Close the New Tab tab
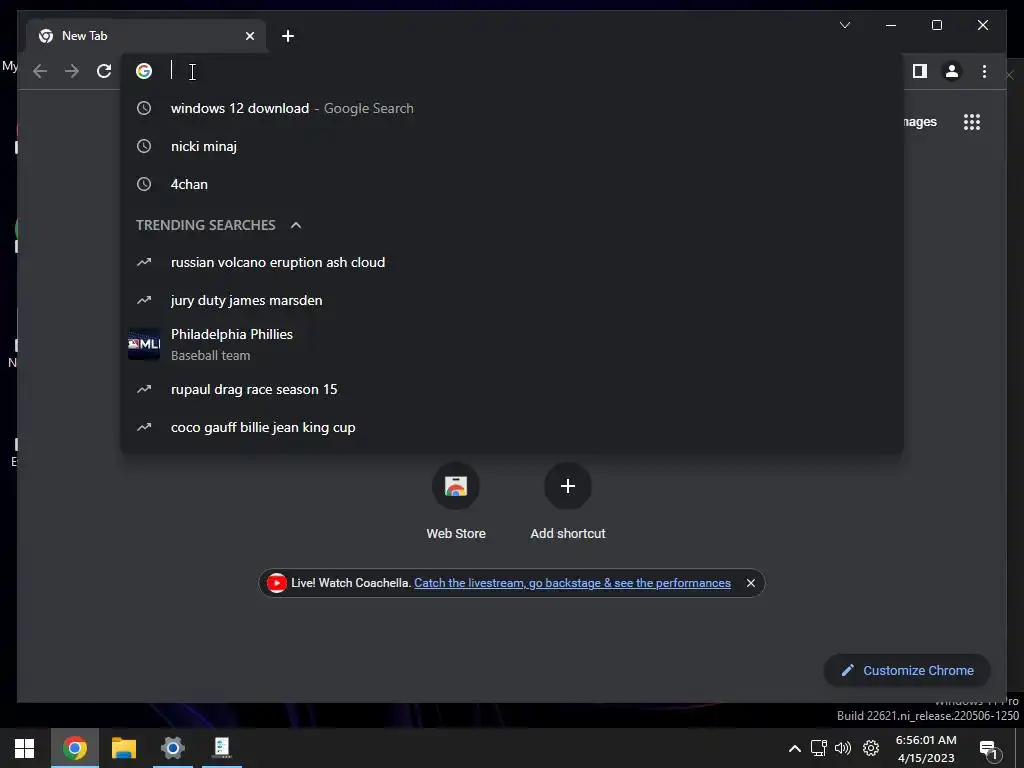The image size is (1024, 768). pyautogui.click(x=249, y=36)
